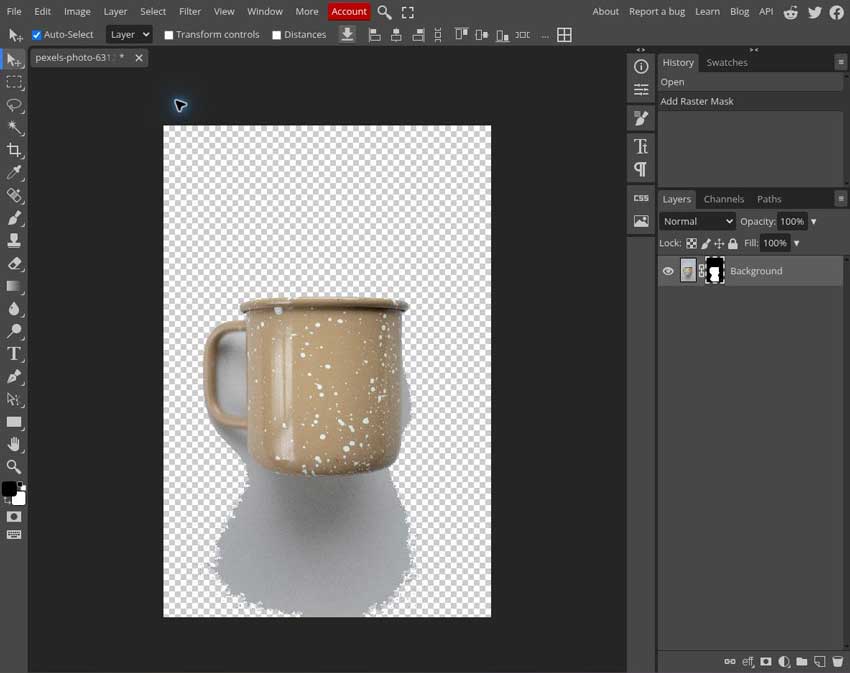This screenshot has height=673, width=850.
Task: Open History panel menu button
Action: tap(841, 62)
